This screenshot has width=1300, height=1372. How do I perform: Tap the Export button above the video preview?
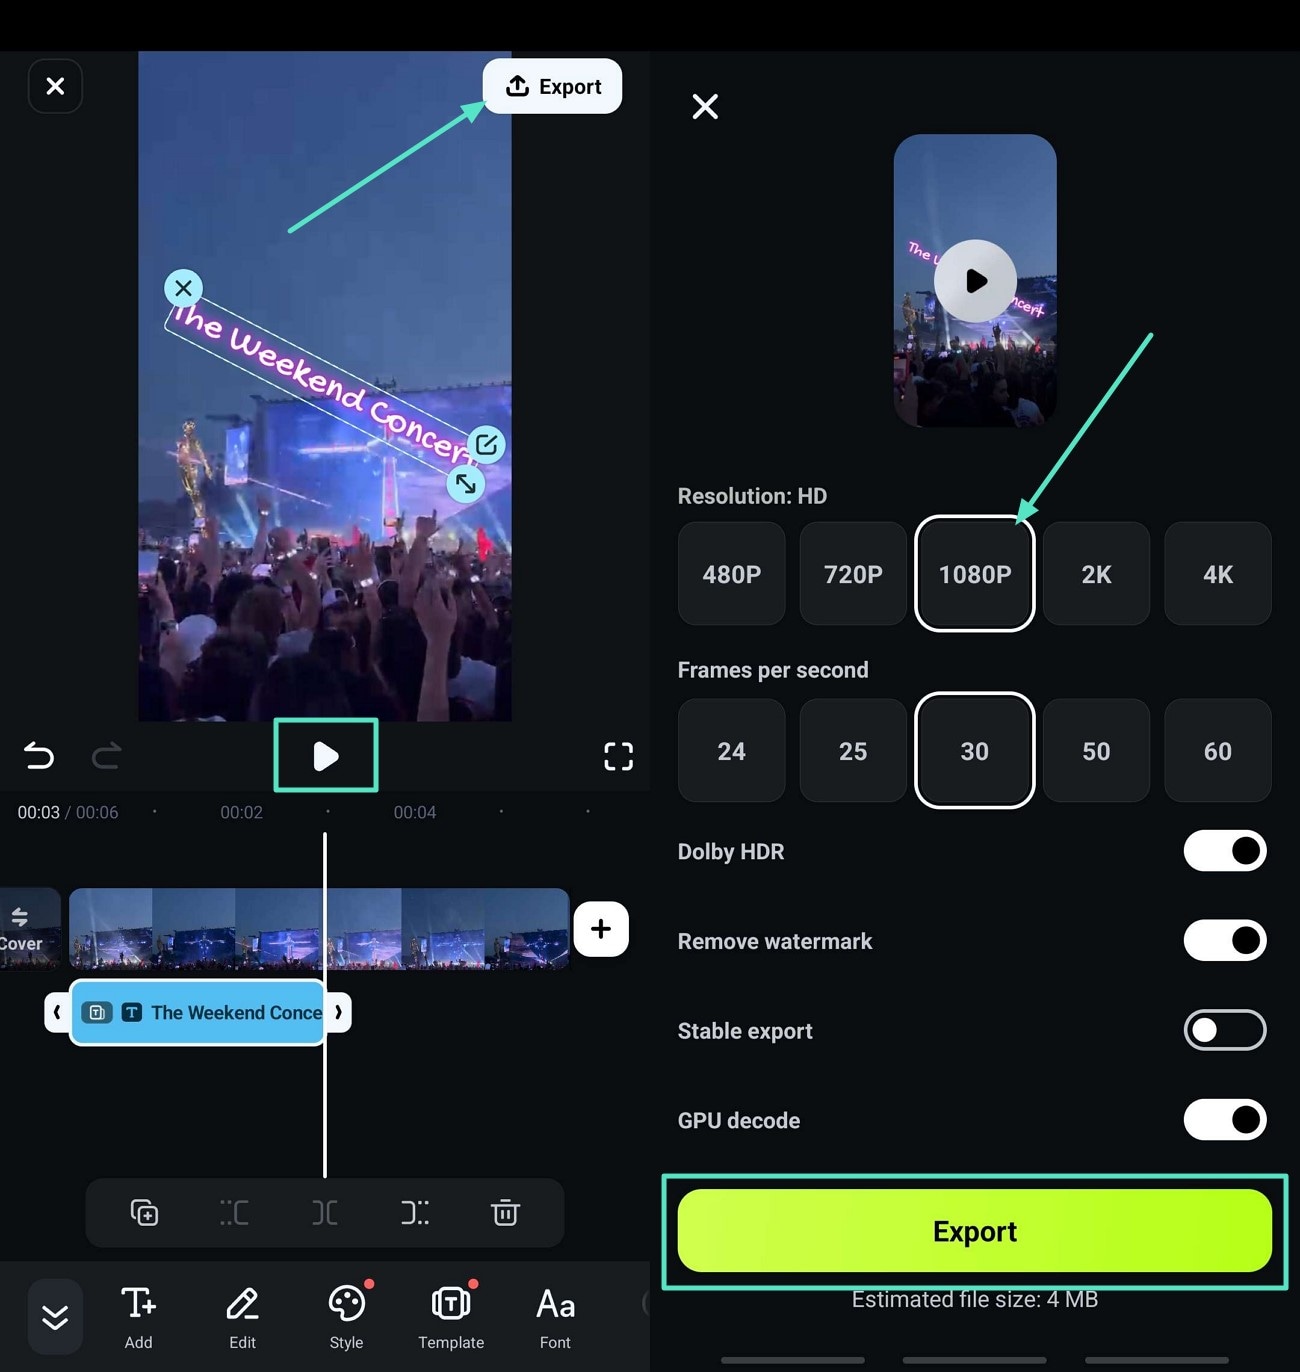(552, 86)
